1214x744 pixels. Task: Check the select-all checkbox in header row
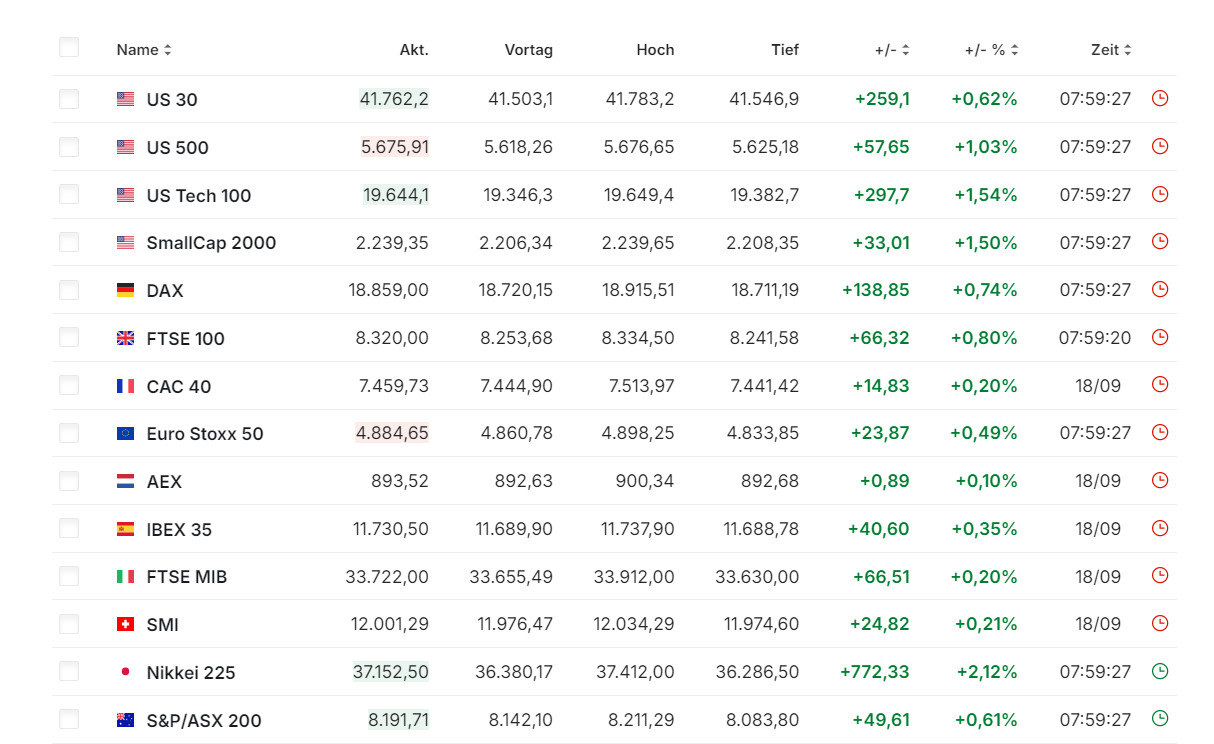(x=69, y=47)
